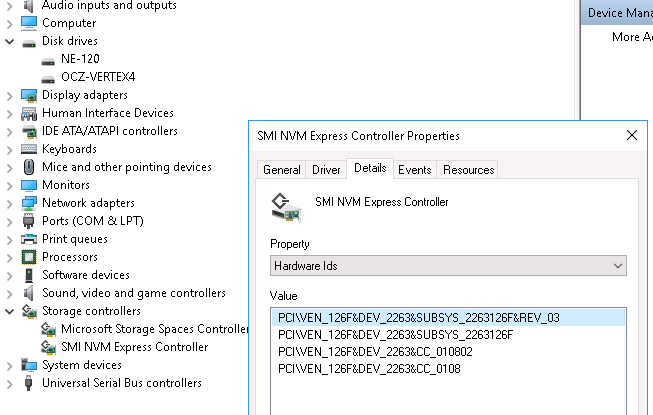This screenshot has height=415, width=653.
Task: Click the Print queues icon
Action: [29, 239]
